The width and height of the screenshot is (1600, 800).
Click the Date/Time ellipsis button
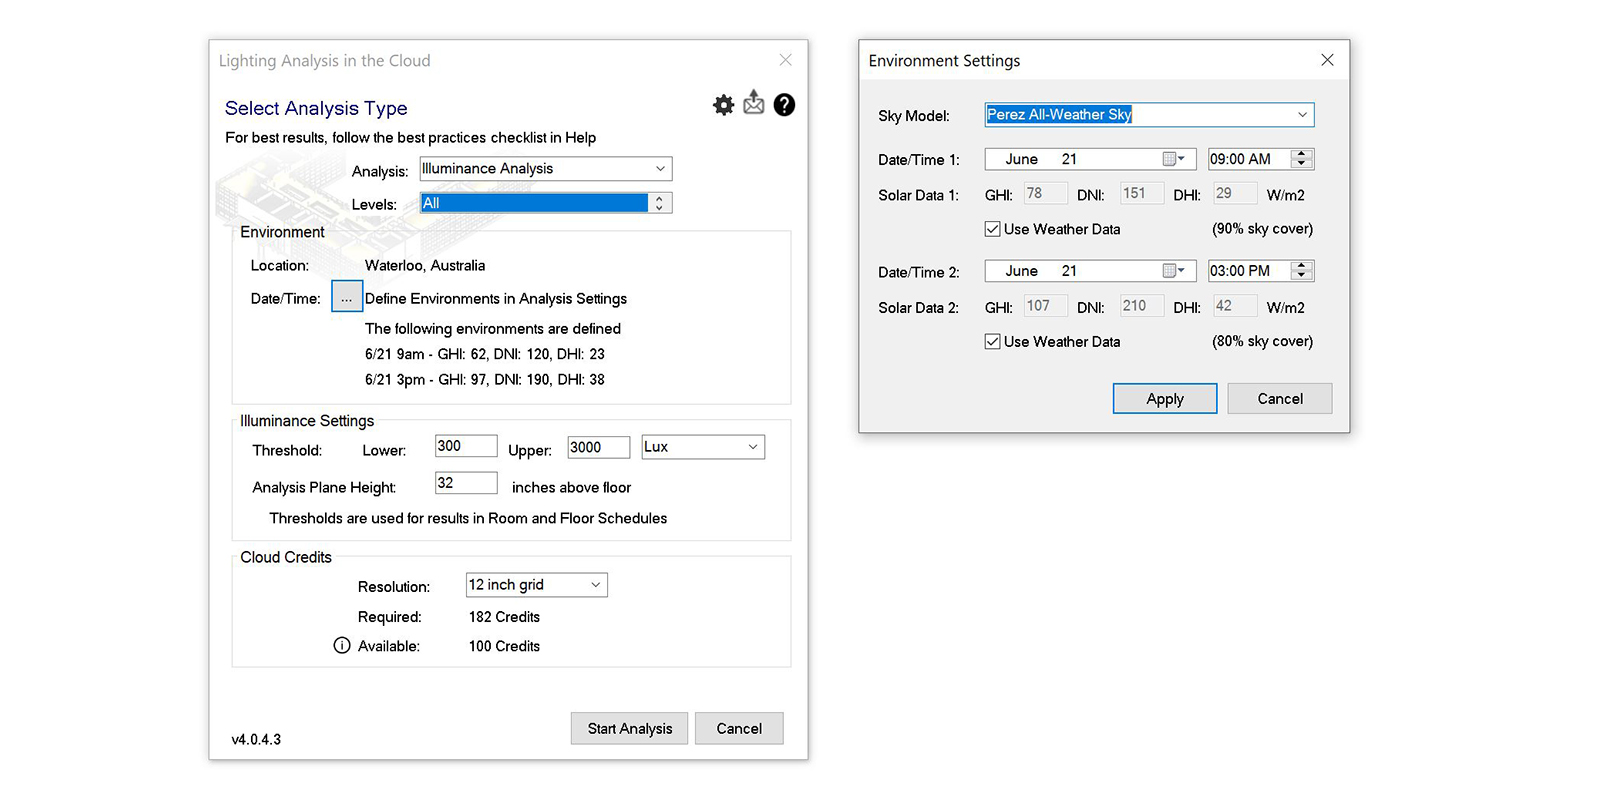click(x=346, y=298)
